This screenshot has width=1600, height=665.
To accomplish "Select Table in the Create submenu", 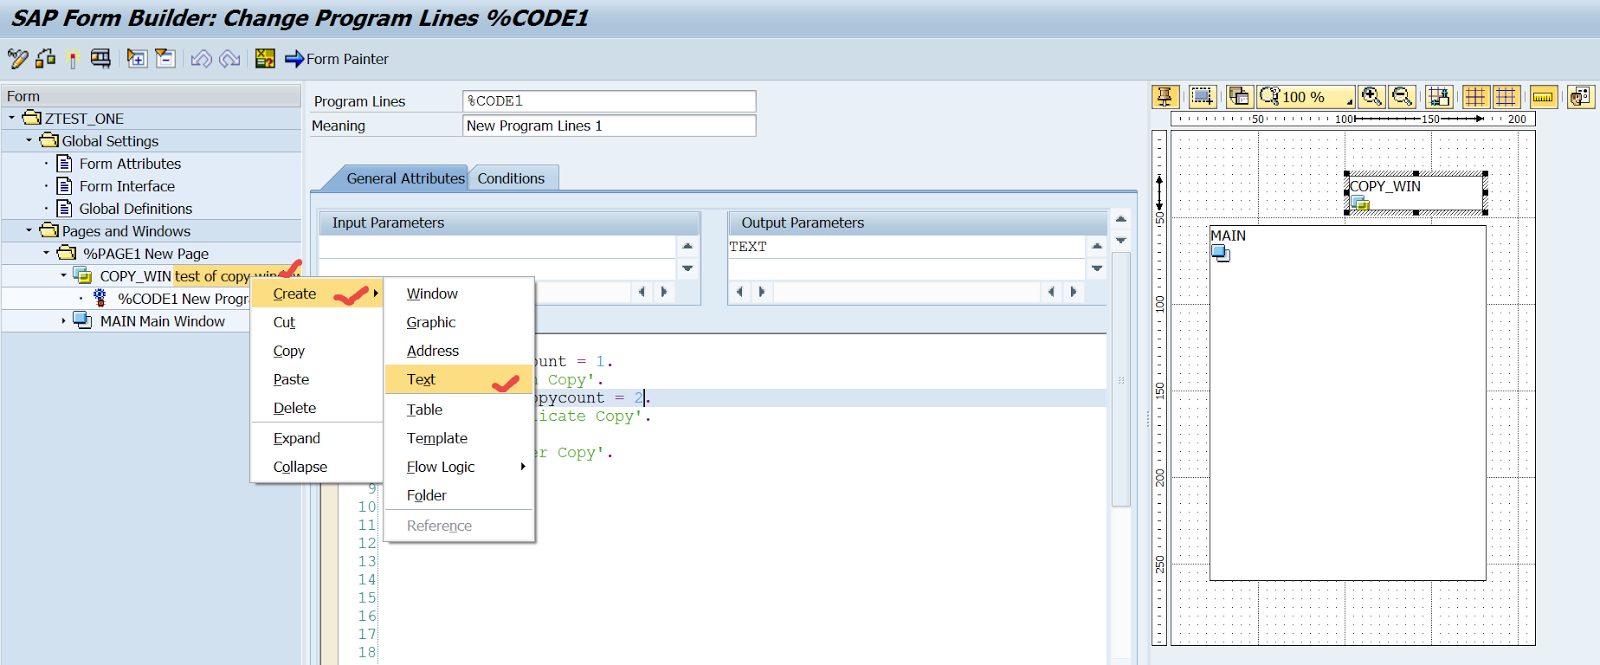I will (x=459, y=409).
